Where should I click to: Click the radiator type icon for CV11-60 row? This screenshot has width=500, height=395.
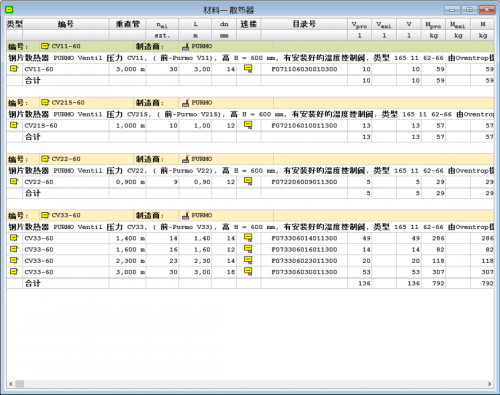(x=14, y=69)
